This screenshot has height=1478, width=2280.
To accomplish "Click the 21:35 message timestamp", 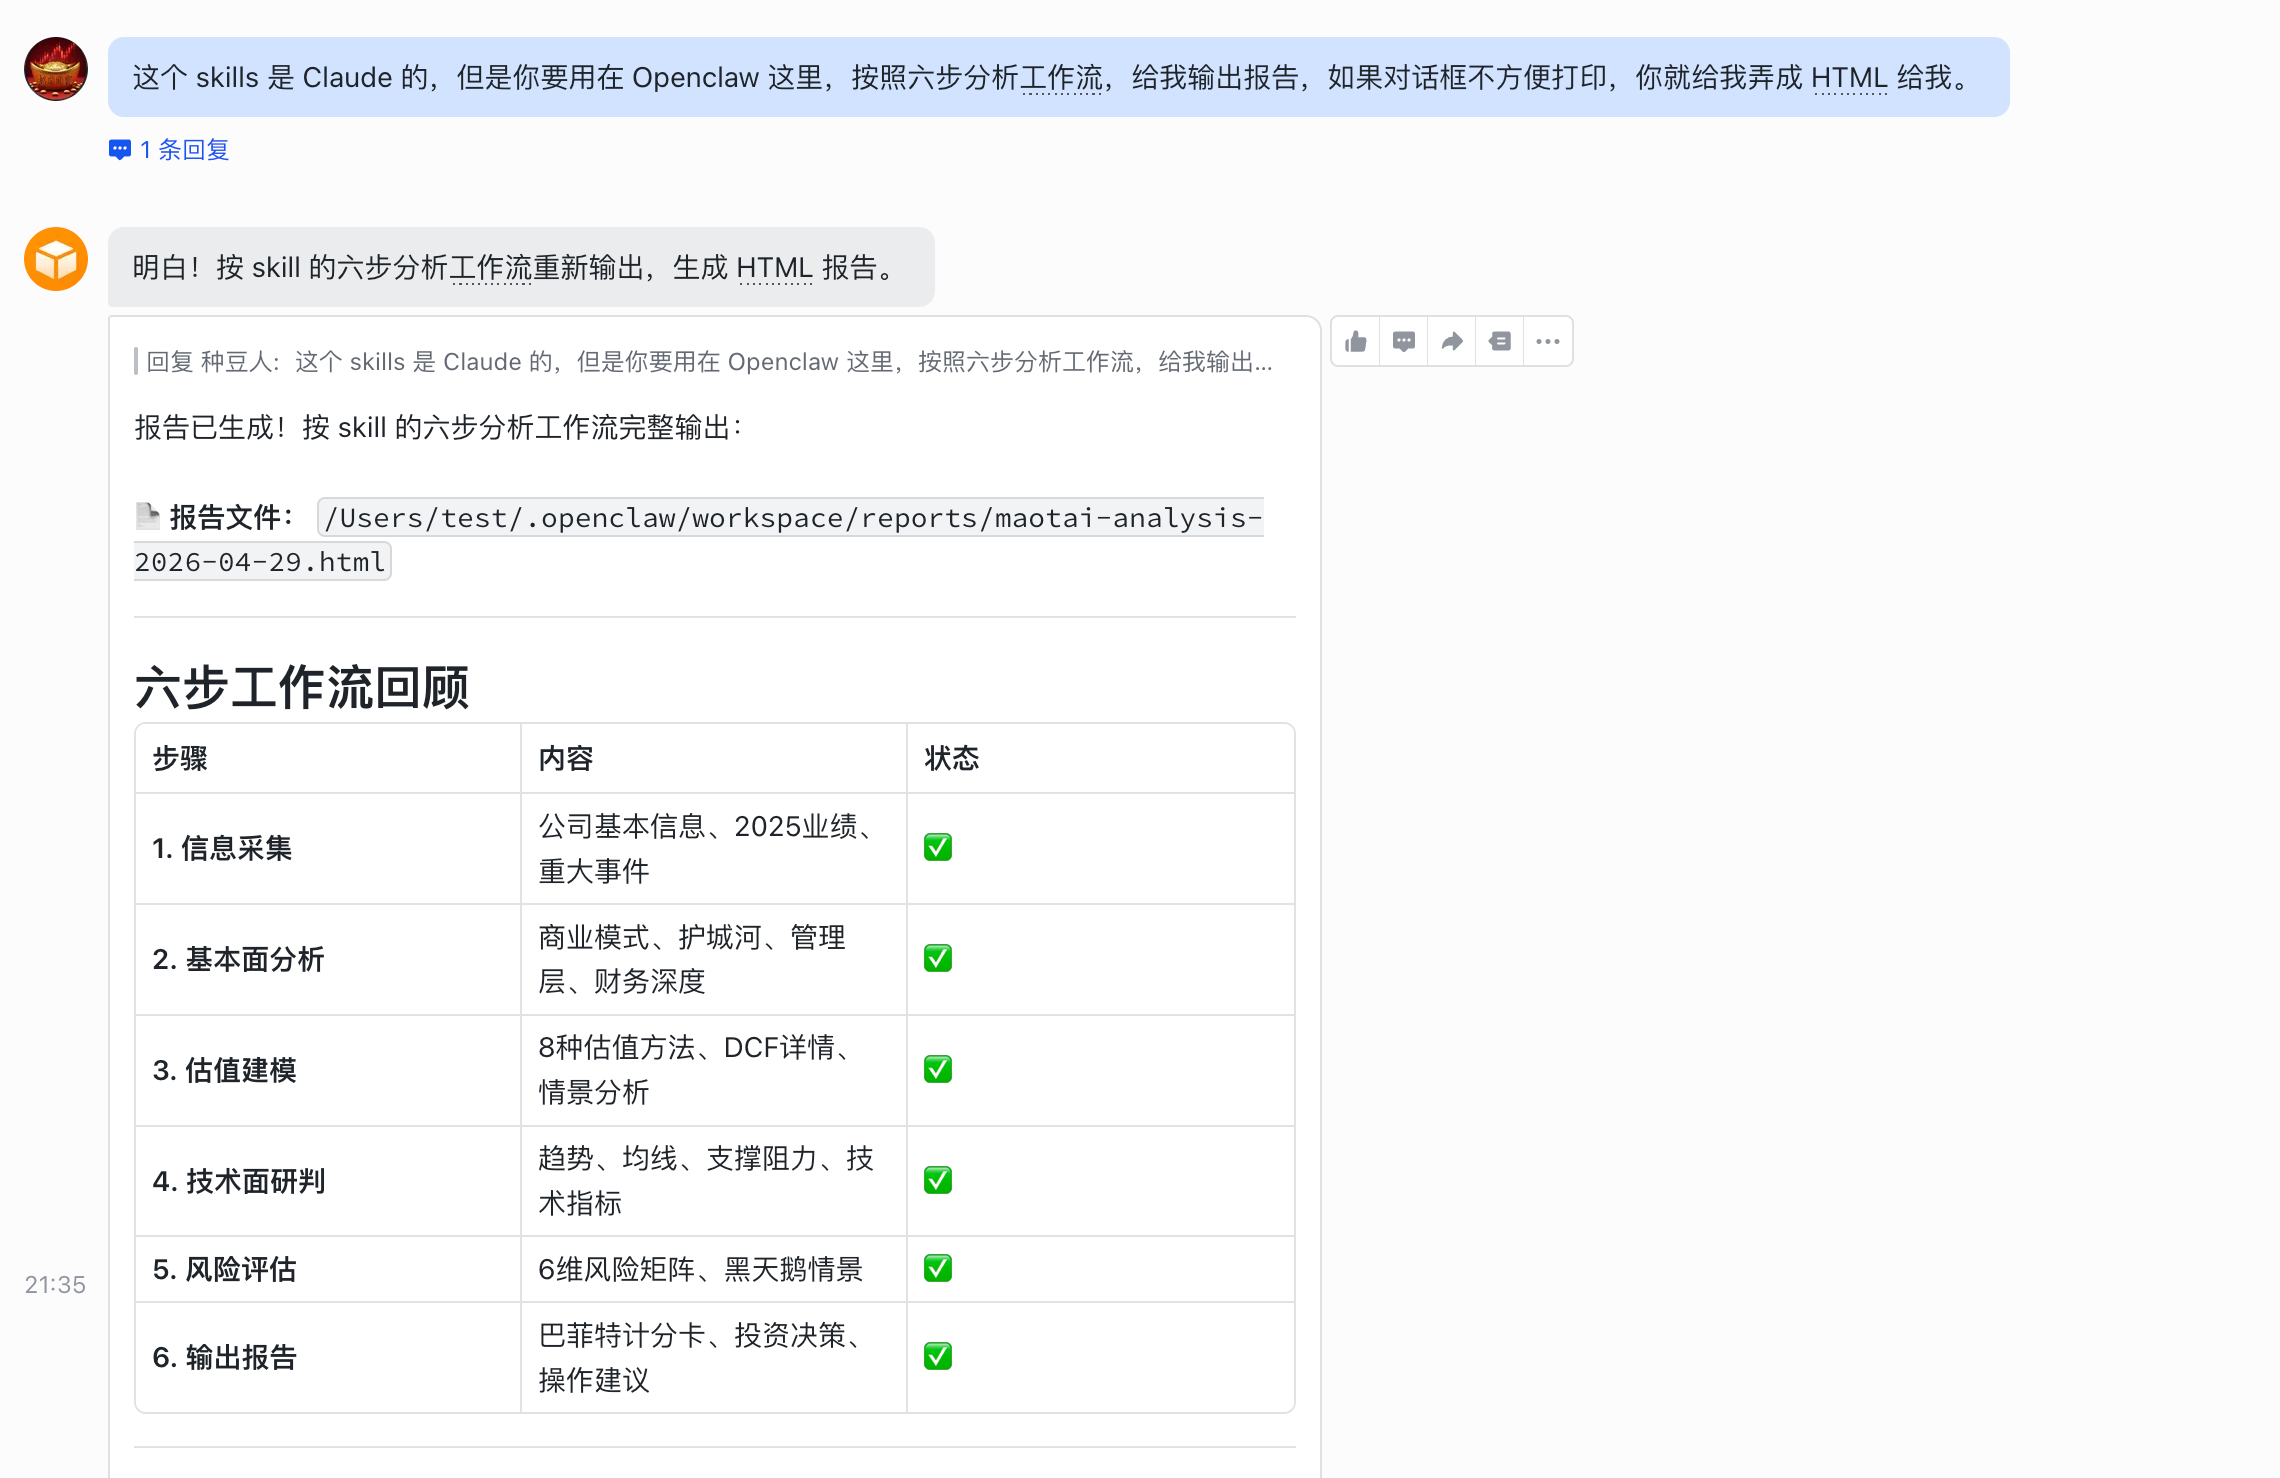I will coord(55,1285).
